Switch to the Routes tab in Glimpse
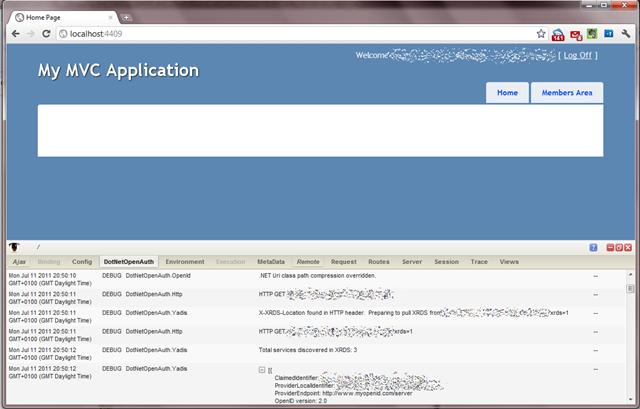 point(379,261)
